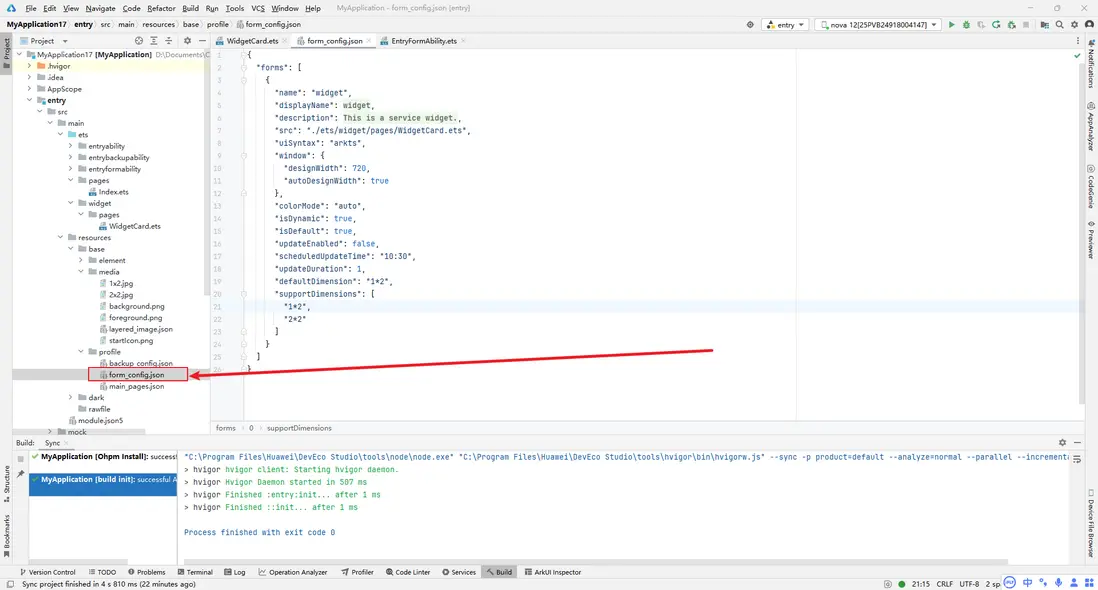Click the Search Everywhere magnifier icon
The image size is (1098, 590).
tap(1059, 24)
